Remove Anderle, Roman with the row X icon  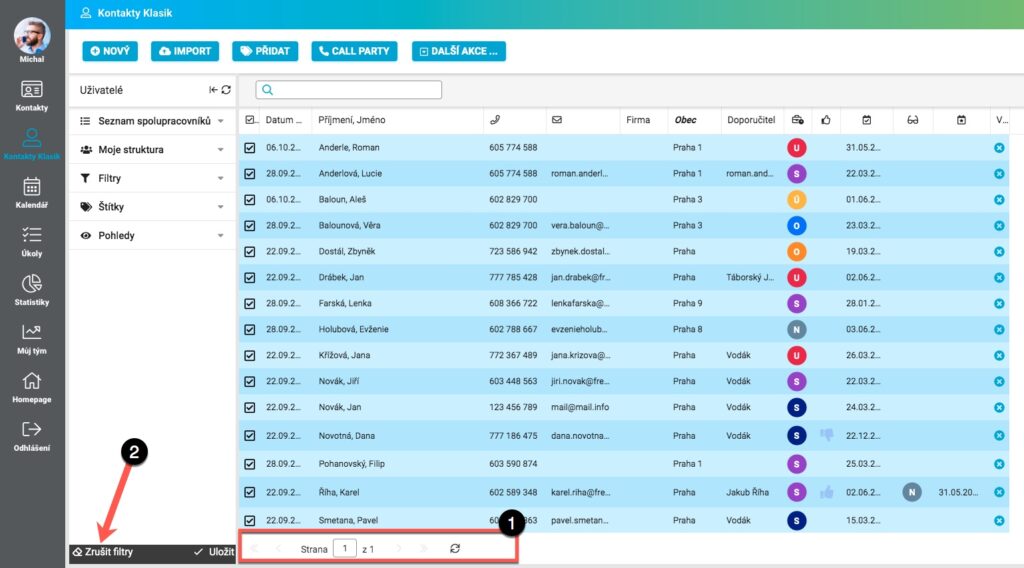tap(999, 148)
